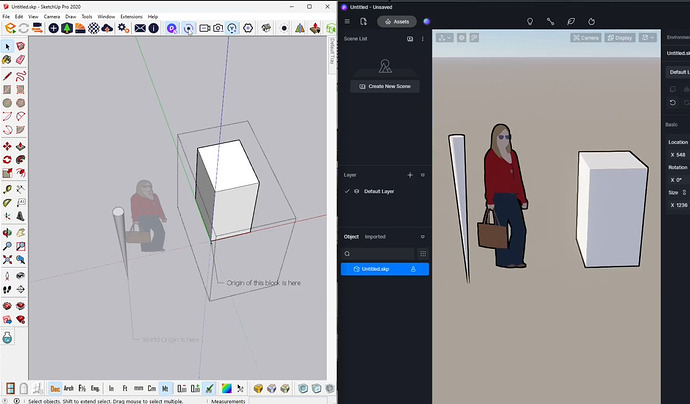Viewport: 690px width, 404px height.
Task: Open the Layer panel filter dropdown
Action: pos(422,175)
